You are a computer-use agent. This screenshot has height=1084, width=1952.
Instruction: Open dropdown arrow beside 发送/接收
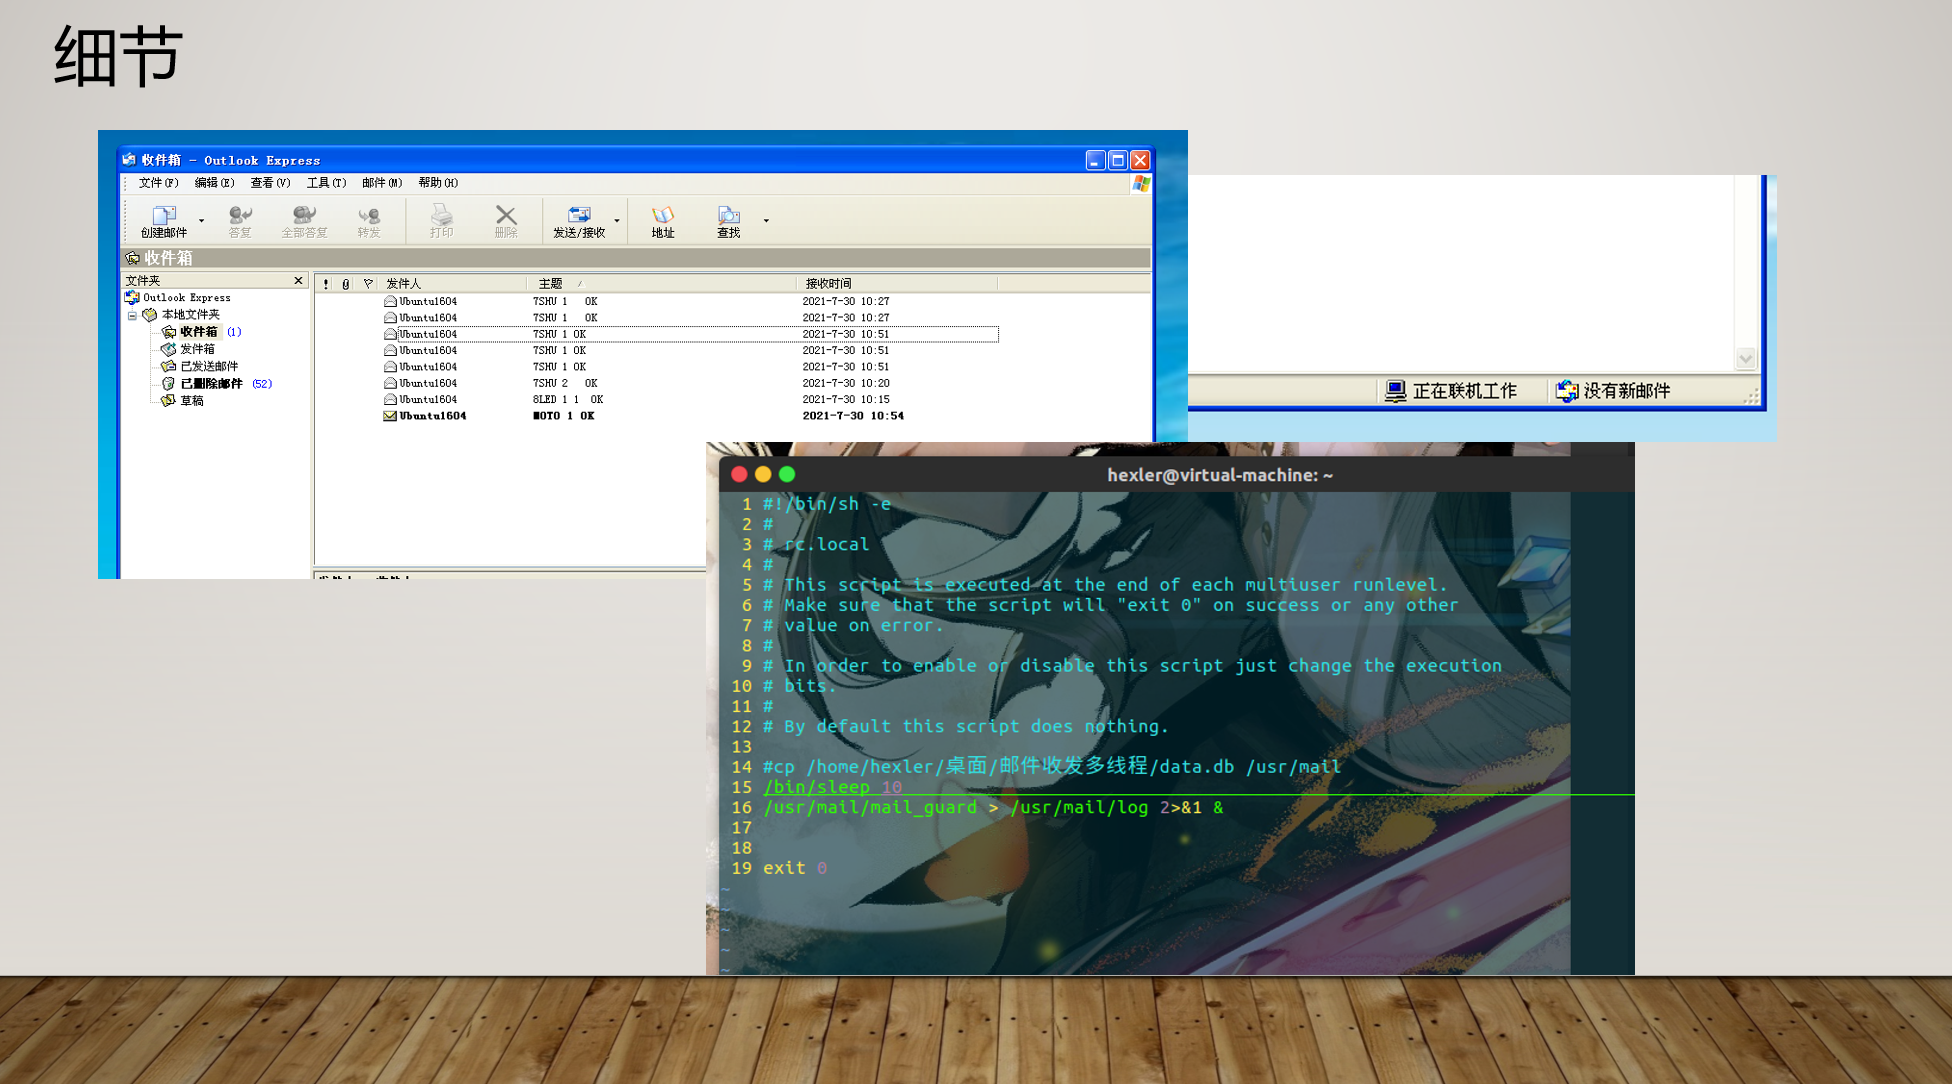[617, 221]
